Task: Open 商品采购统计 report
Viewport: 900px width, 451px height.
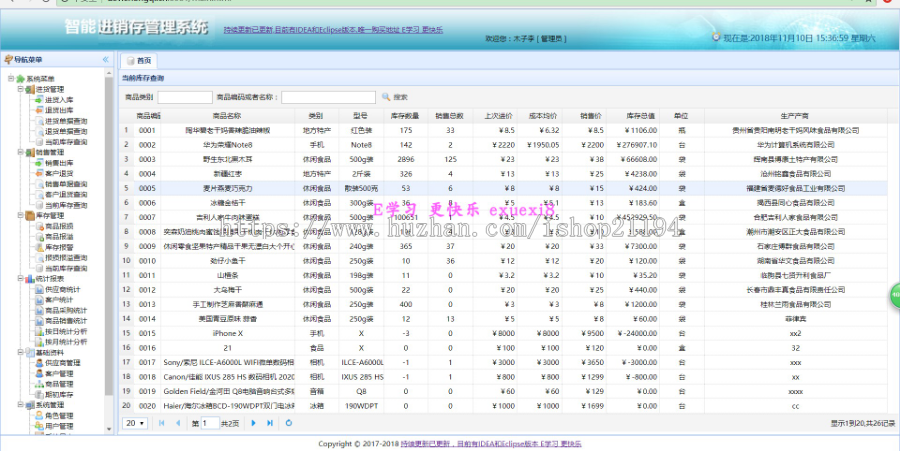Action: click(66, 310)
